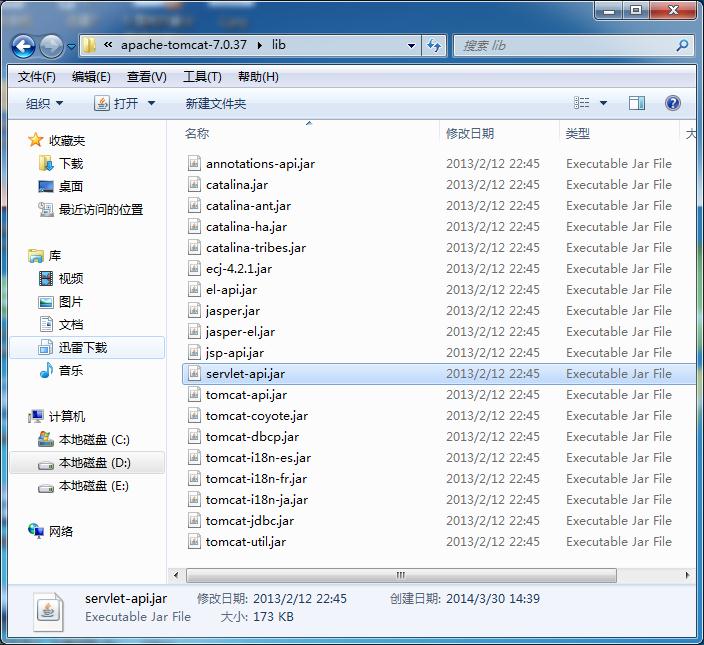Click the ecj-4.2.1.jar file icon
This screenshot has width=704, height=645.
point(194,268)
